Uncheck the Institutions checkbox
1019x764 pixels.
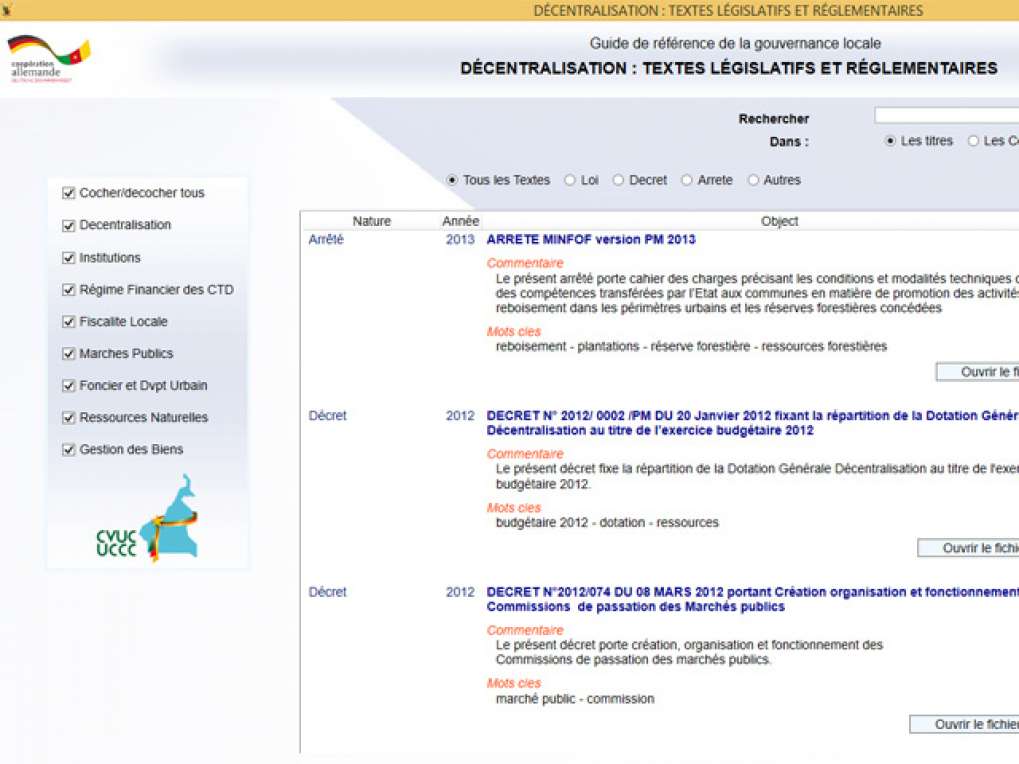(x=69, y=258)
